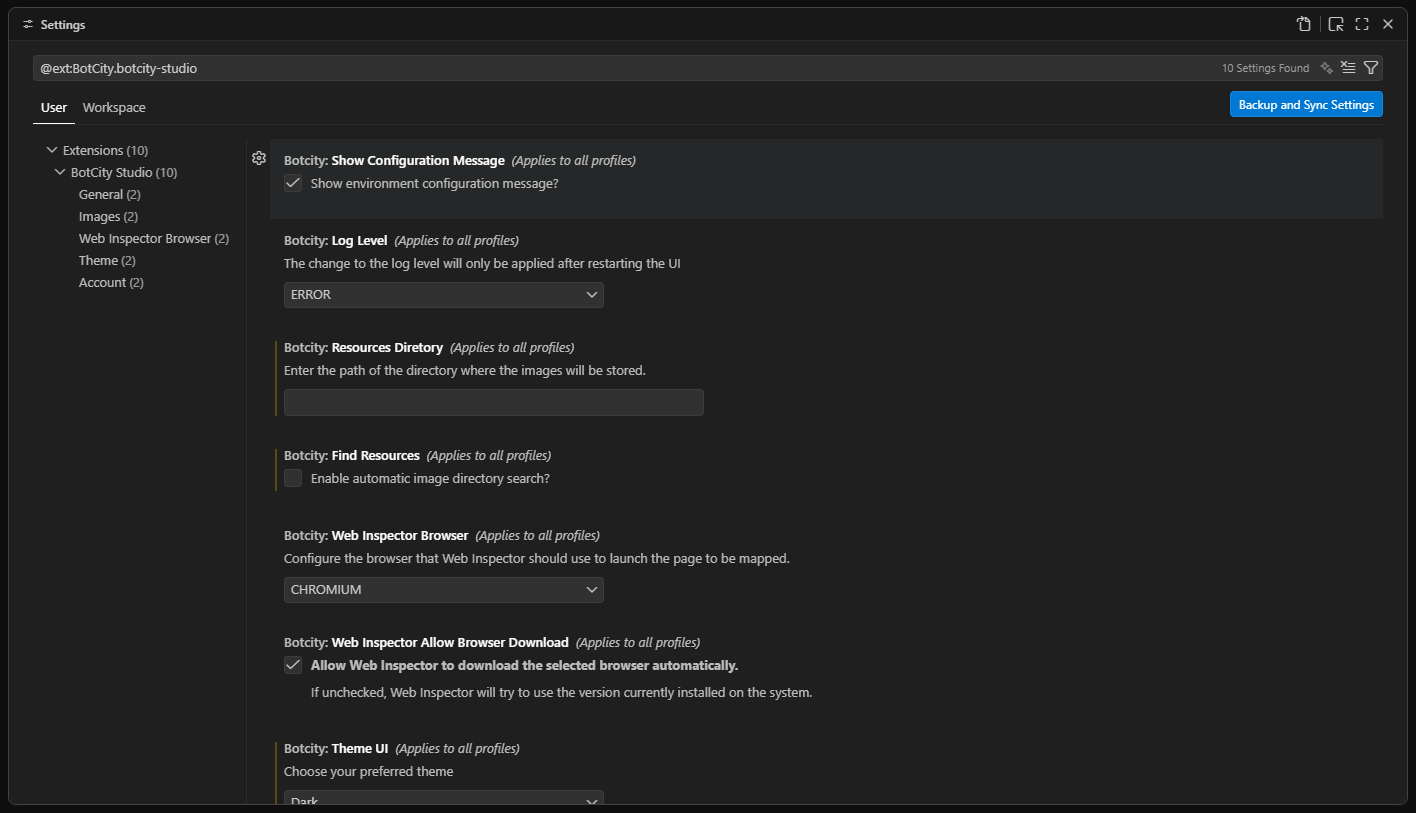The height and width of the screenshot is (813, 1416).
Task: Collapse the Extensions tree chevron
Action: (x=52, y=150)
